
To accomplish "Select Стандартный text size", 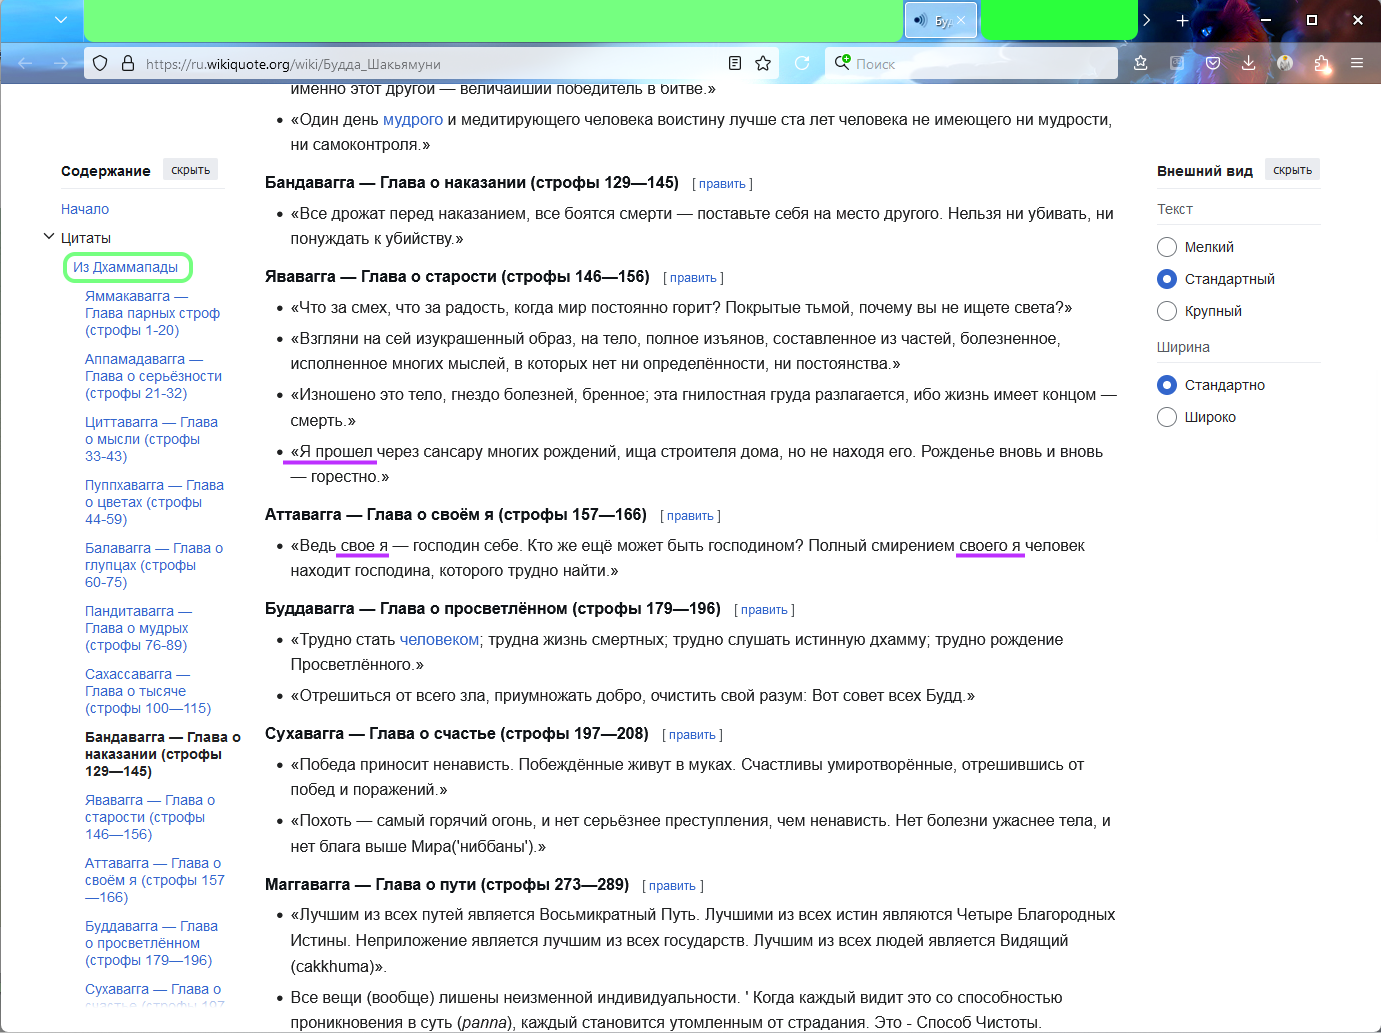I will coord(1167,279).
